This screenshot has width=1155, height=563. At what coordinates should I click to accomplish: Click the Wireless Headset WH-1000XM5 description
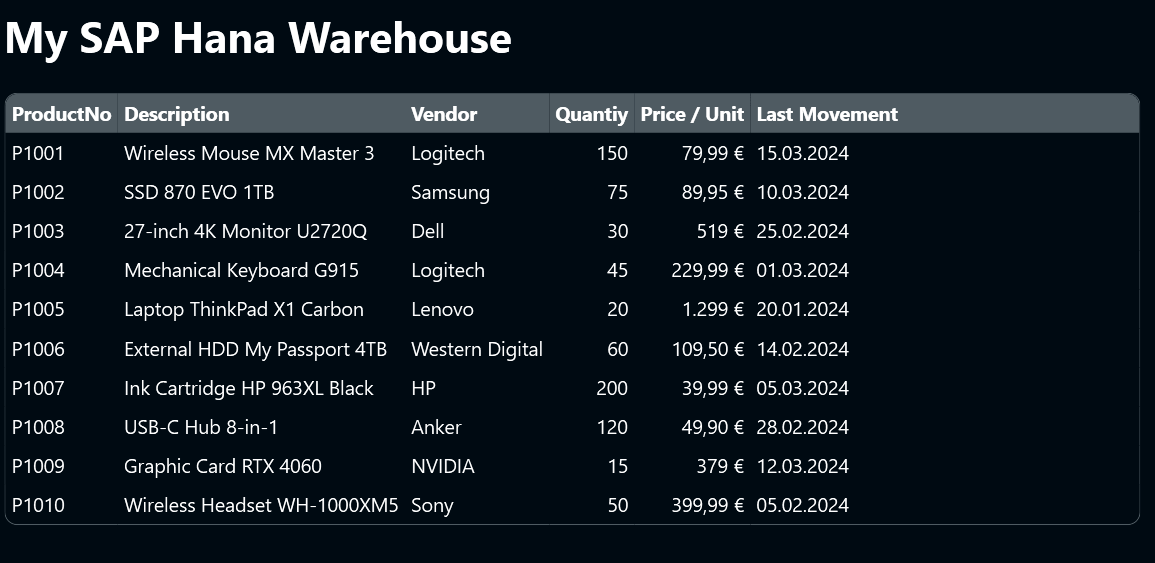[x=261, y=506]
